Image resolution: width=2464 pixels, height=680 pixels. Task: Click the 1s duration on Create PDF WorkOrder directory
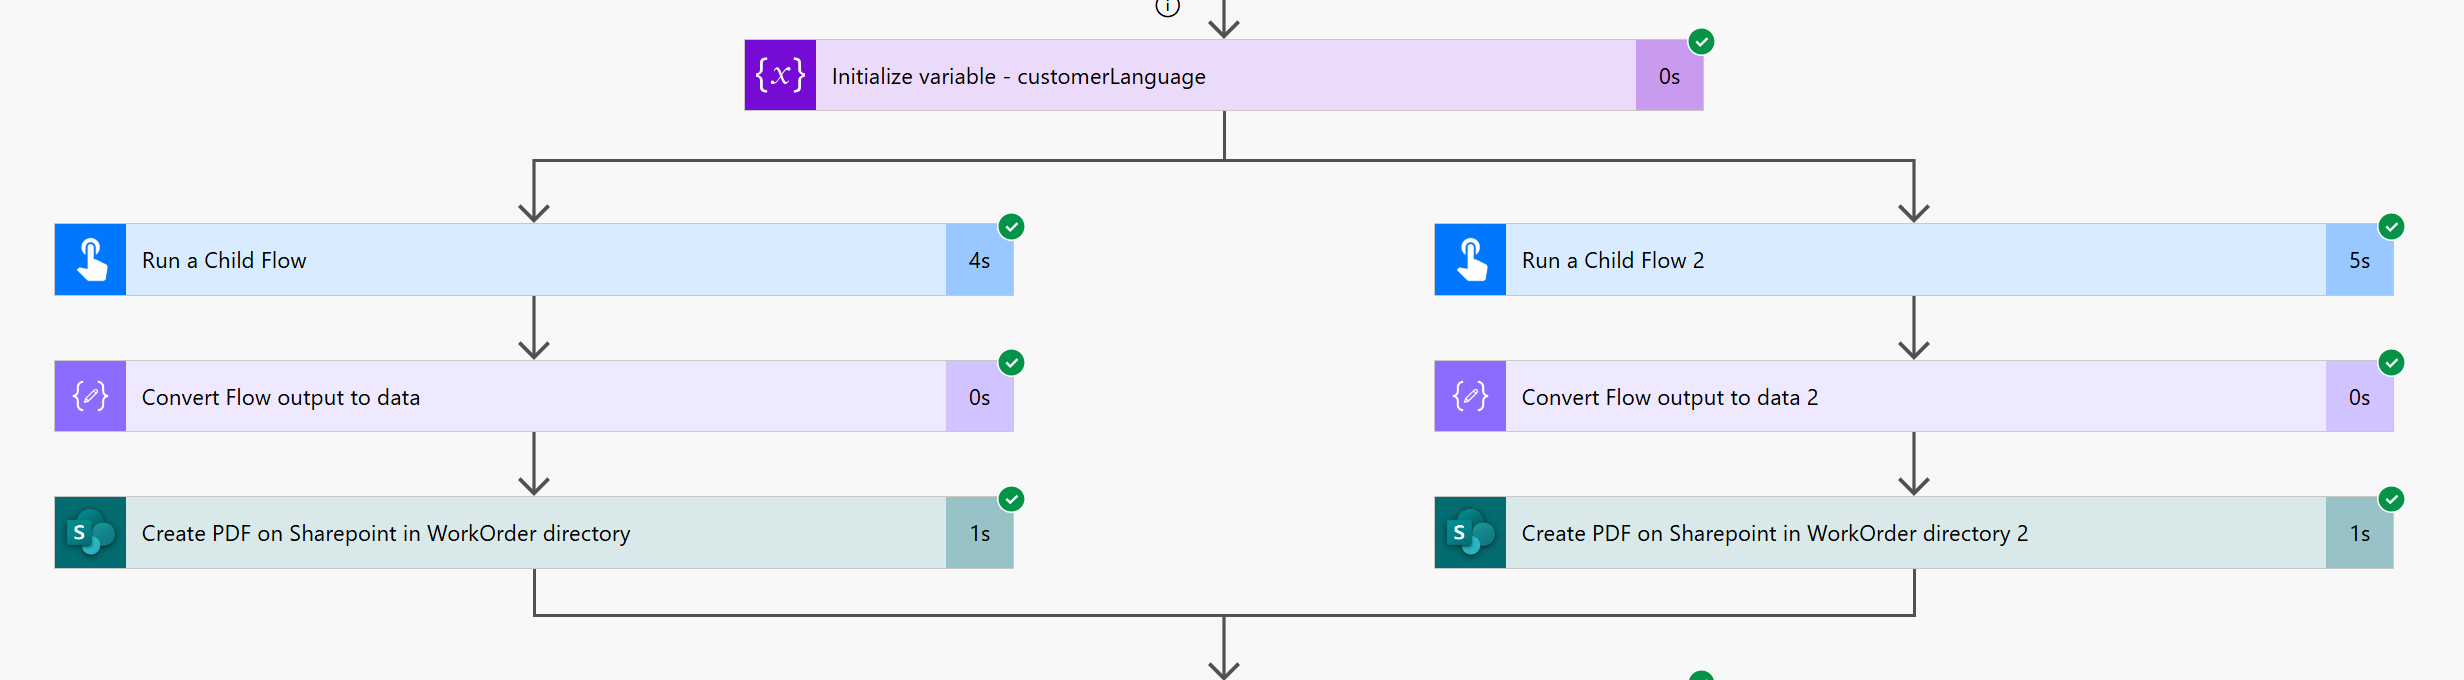coord(979,533)
